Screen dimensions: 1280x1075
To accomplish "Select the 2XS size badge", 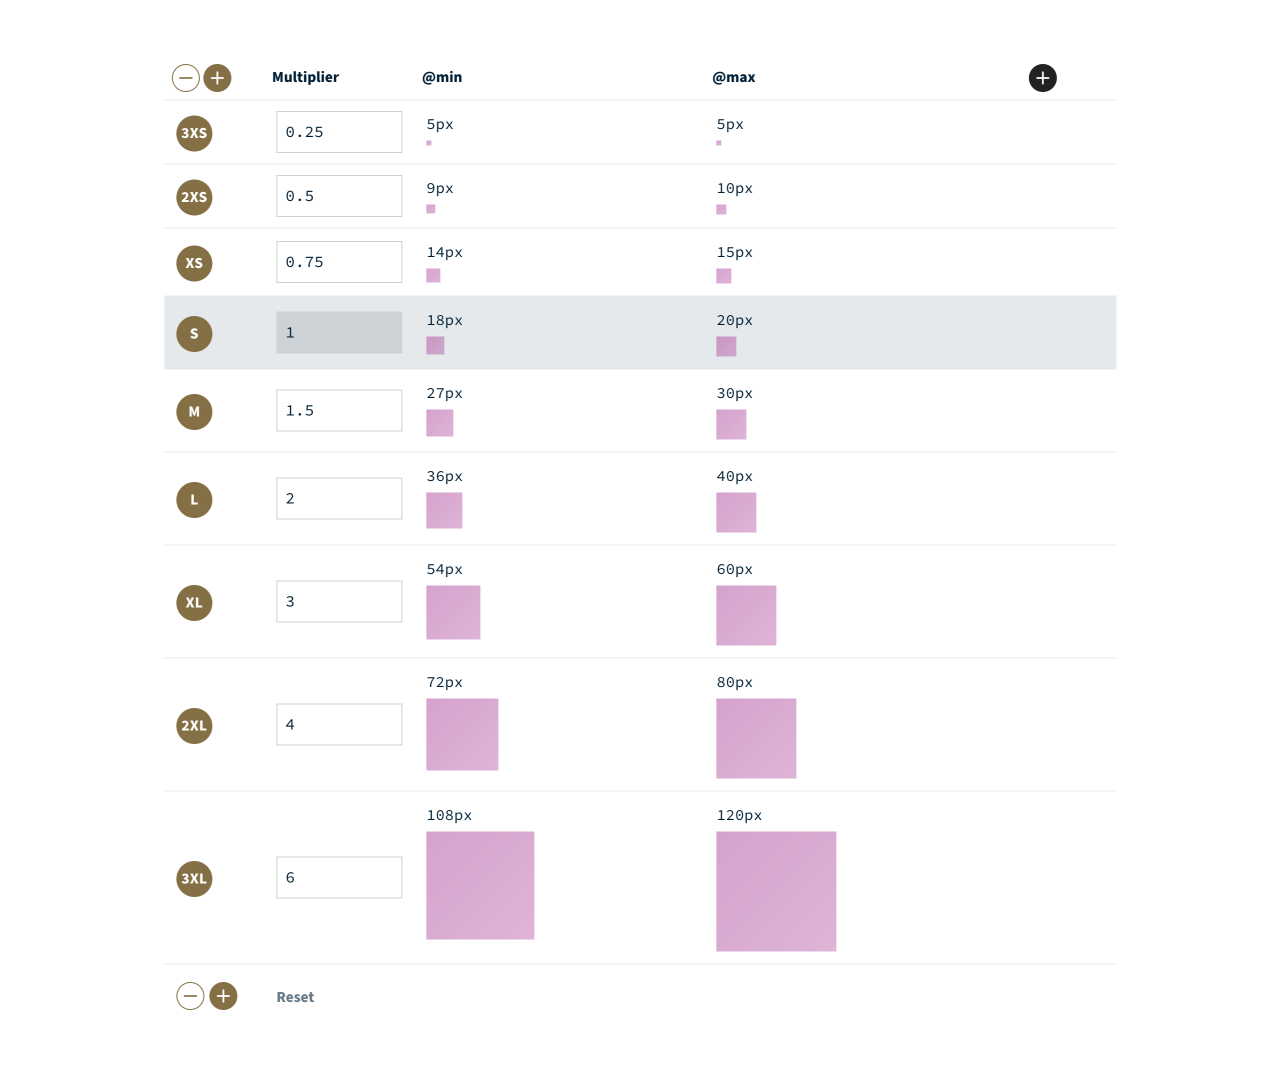I will [194, 197].
